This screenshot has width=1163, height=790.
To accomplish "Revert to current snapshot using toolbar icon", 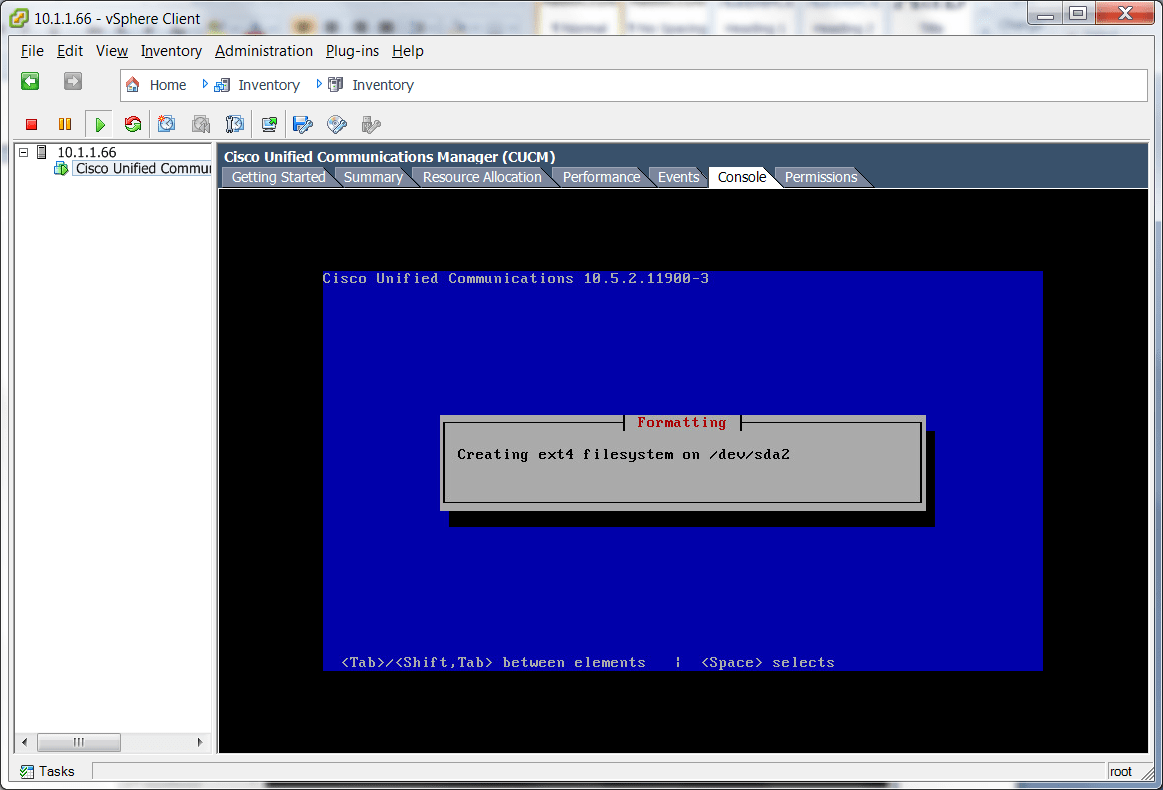I will point(201,124).
